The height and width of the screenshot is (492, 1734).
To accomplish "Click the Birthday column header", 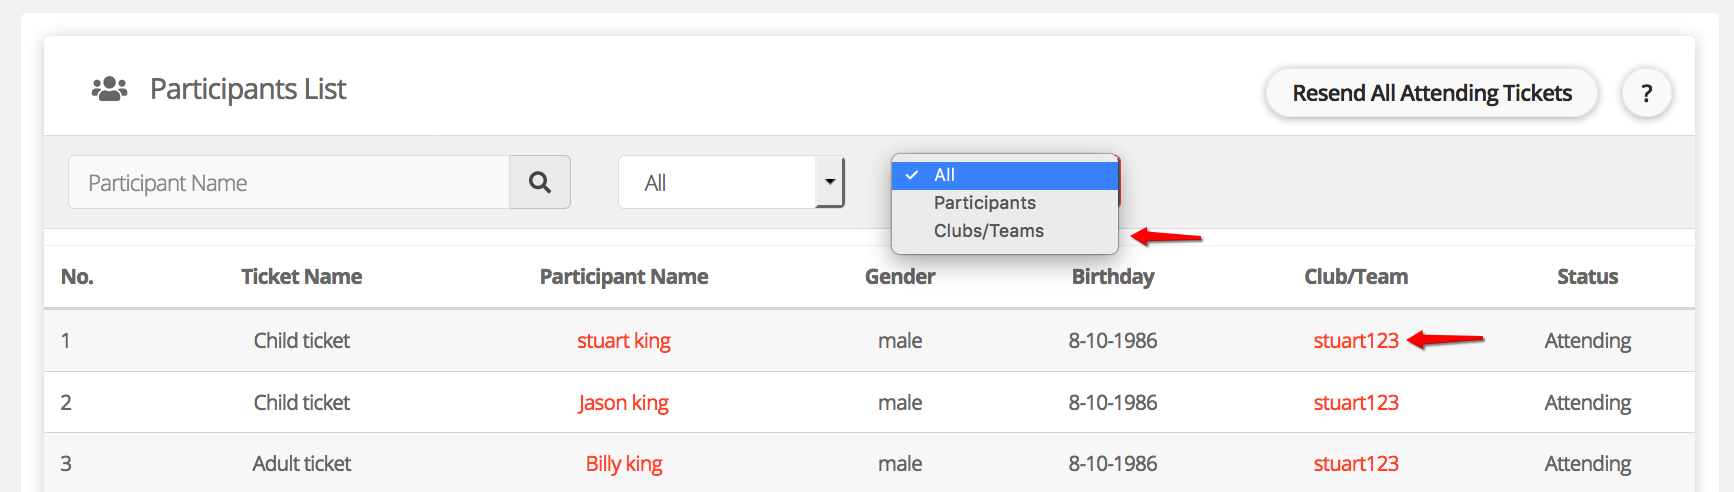I will 1112,277.
